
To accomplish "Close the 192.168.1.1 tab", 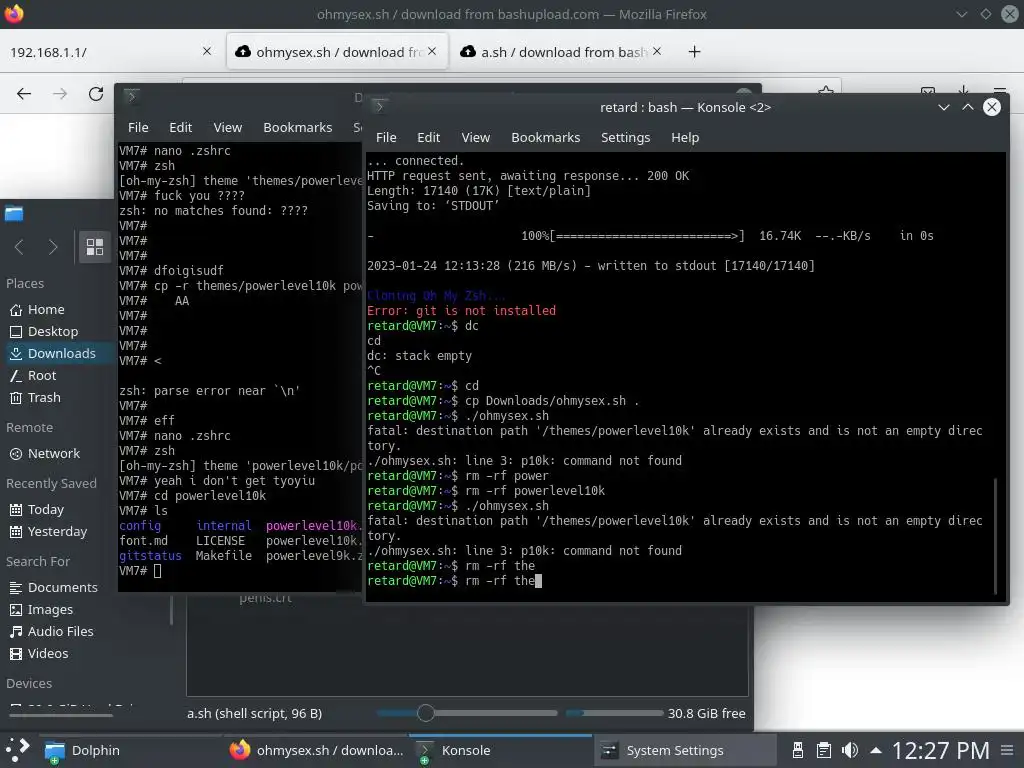I will click(207, 51).
